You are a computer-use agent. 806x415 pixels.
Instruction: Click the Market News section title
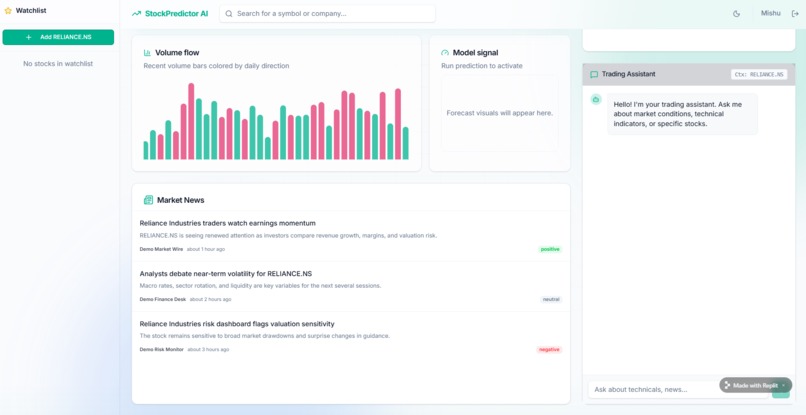point(180,200)
